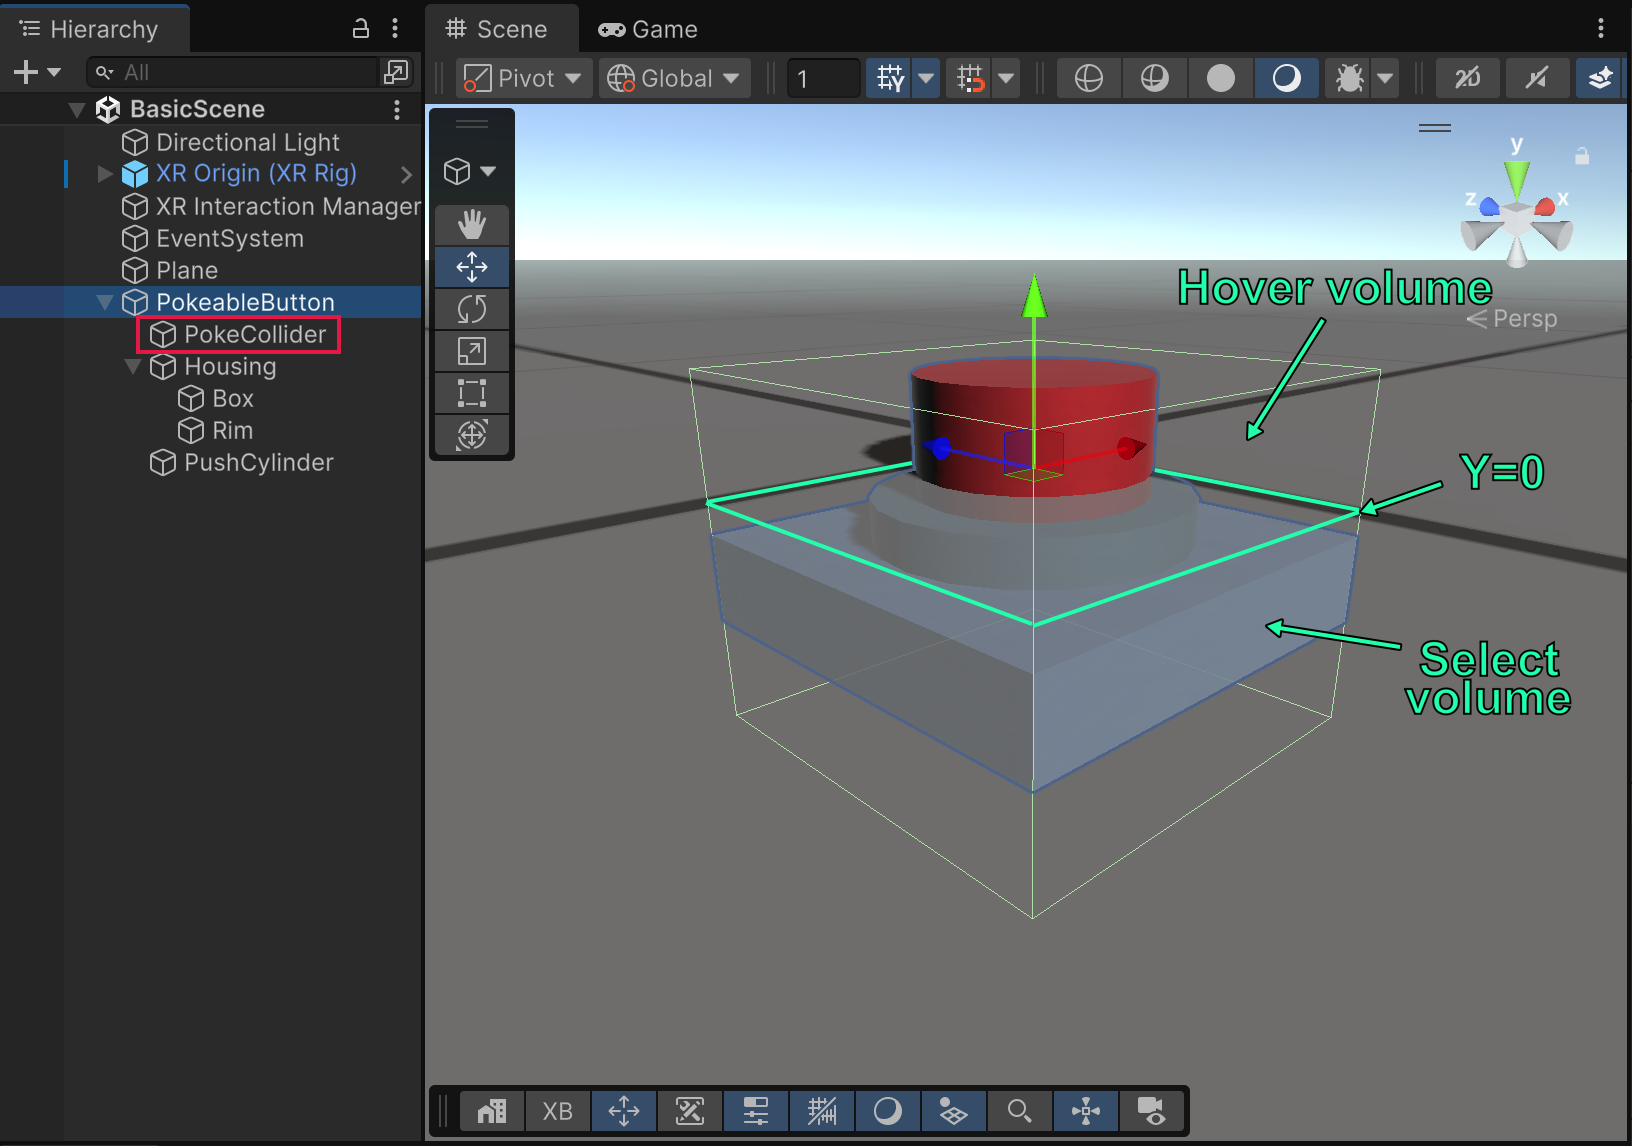The height and width of the screenshot is (1146, 1632).
Task: Toggle the Hierarchy lock icon
Action: click(361, 28)
